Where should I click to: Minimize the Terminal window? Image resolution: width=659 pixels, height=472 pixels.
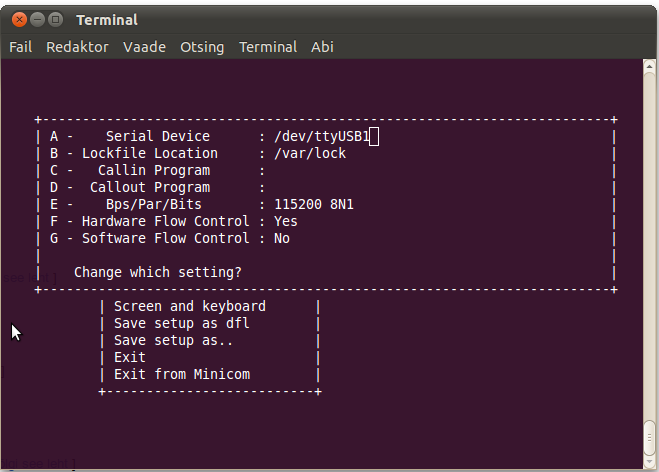36,19
